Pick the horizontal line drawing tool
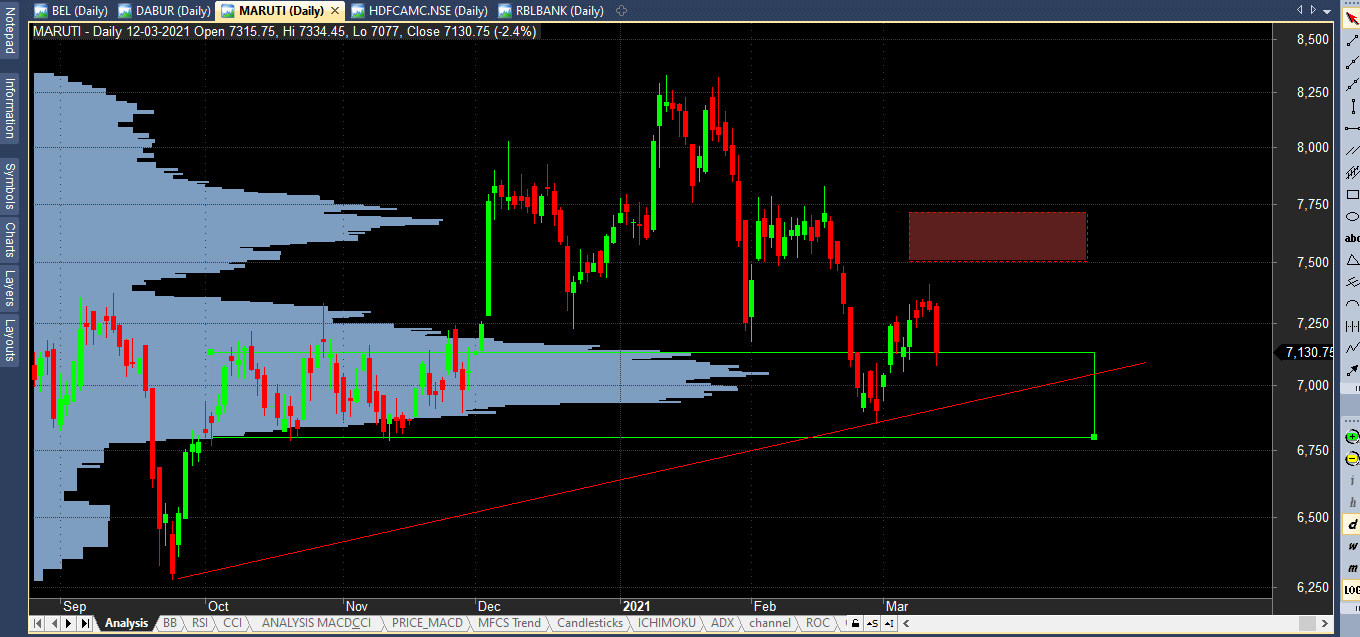Screen dimensions: 1360x637 [x=1352, y=128]
